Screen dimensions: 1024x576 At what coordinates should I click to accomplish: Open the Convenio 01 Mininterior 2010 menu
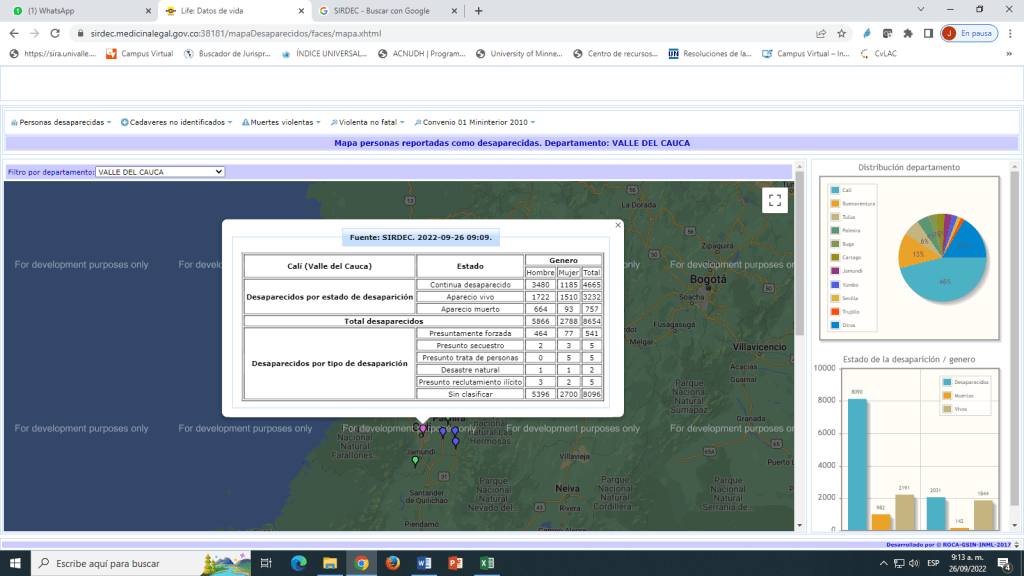tap(470, 122)
